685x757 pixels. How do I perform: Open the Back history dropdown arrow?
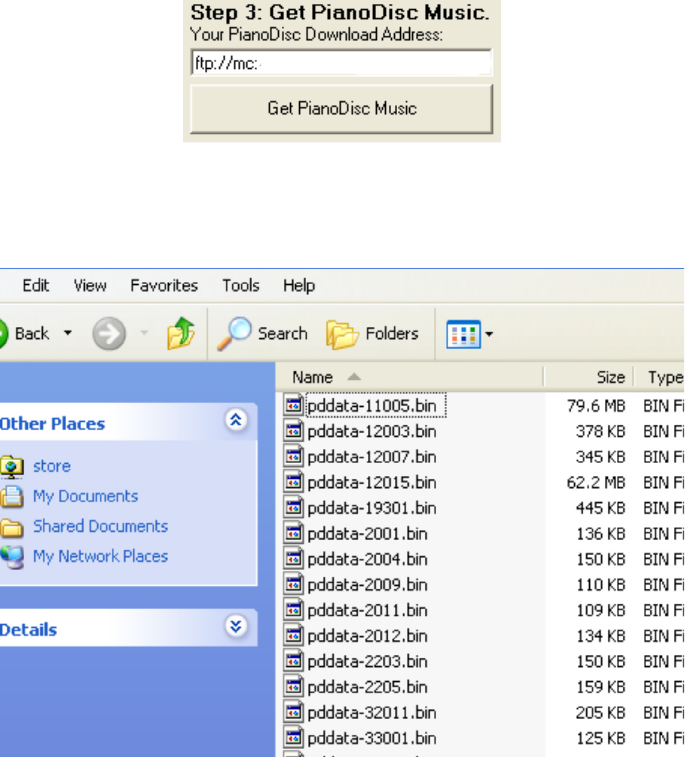pyautogui.click(x=68, y=333)
